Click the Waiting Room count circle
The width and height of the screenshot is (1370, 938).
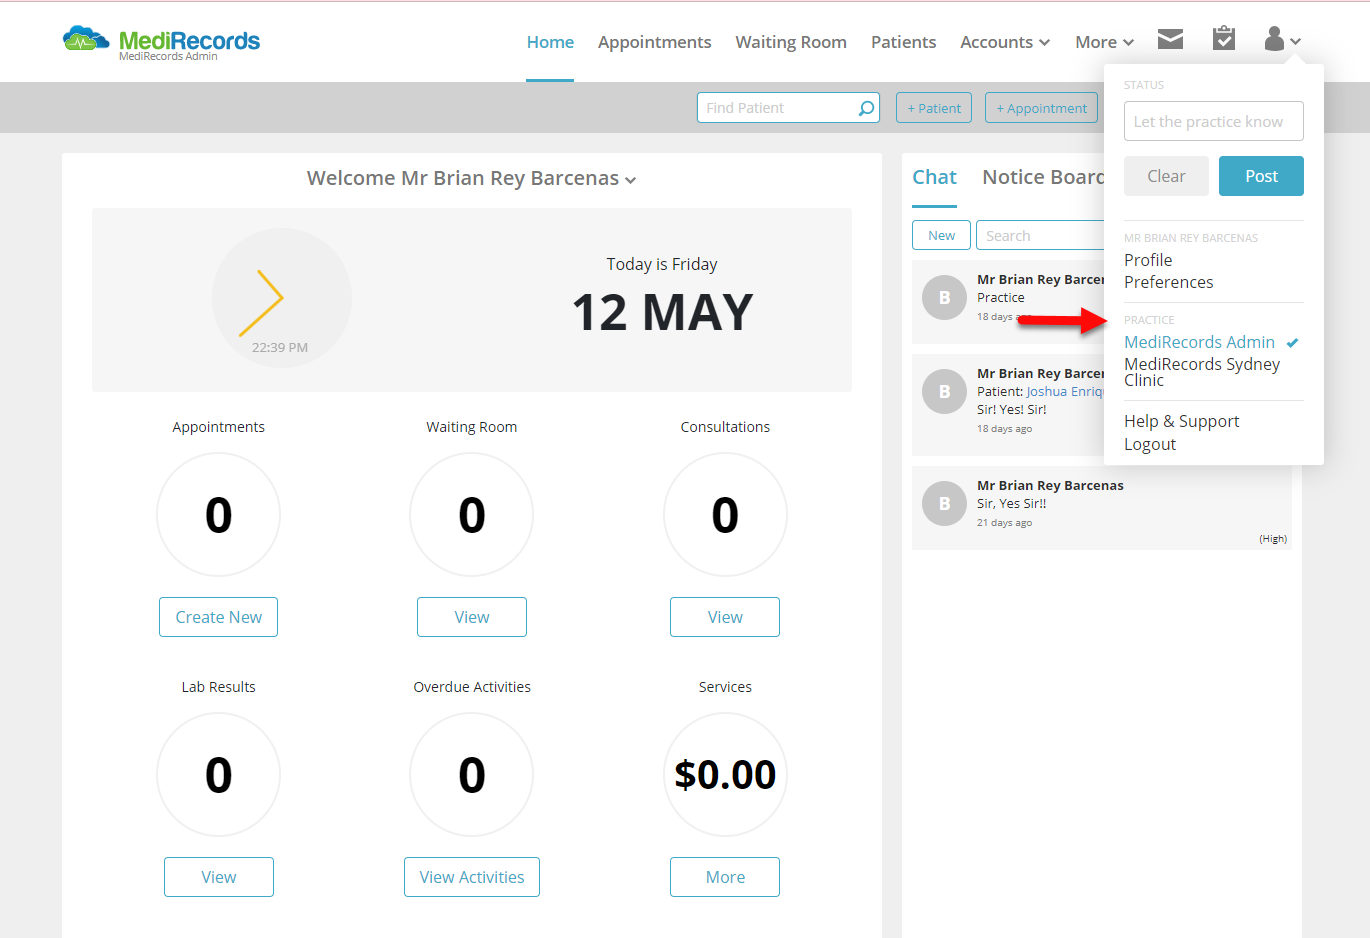pos(472,515)
